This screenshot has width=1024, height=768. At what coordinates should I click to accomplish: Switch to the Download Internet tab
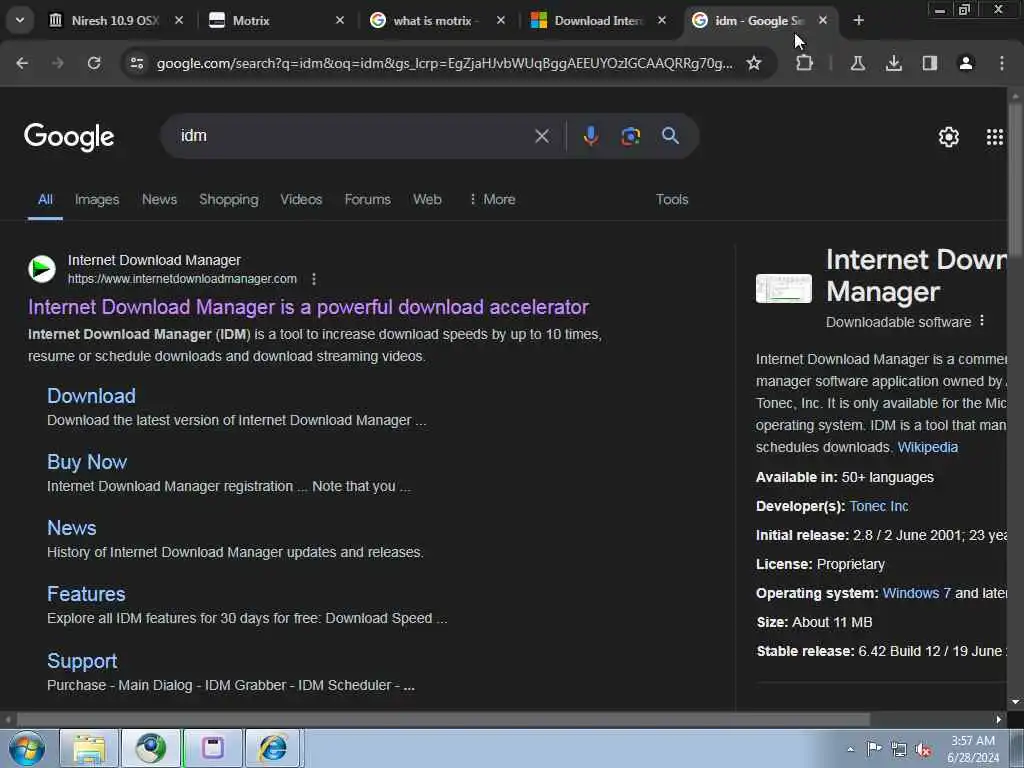[x=598, y=21]
